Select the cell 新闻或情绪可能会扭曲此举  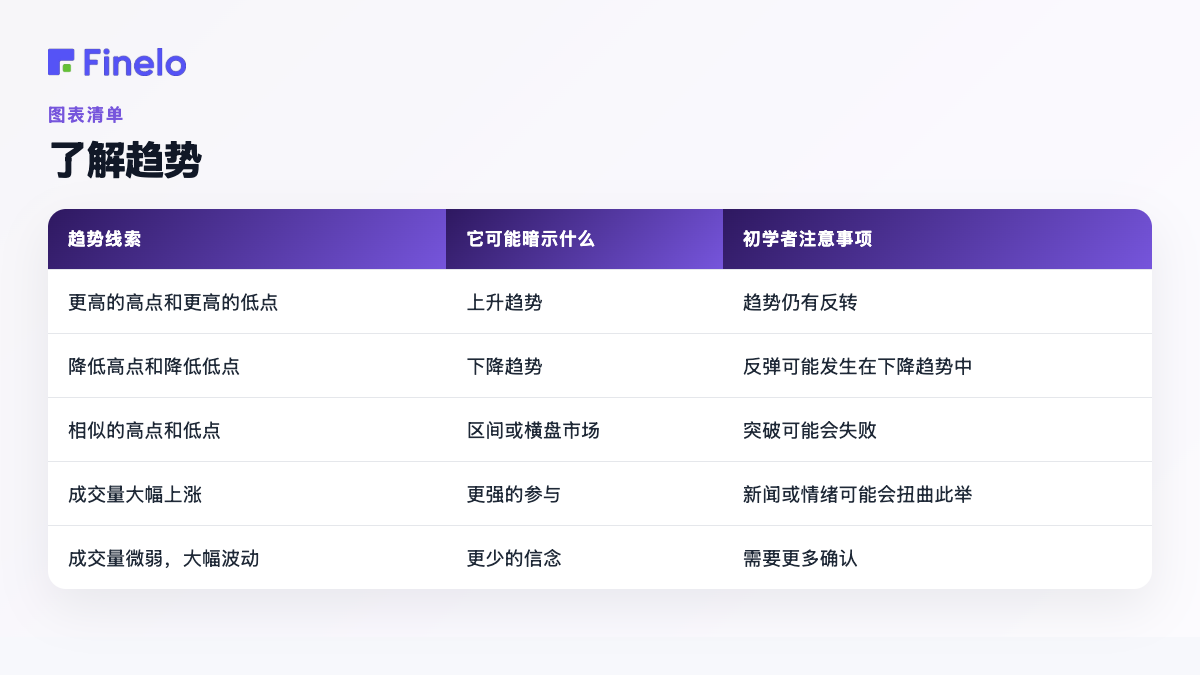[x=937, y=494]
